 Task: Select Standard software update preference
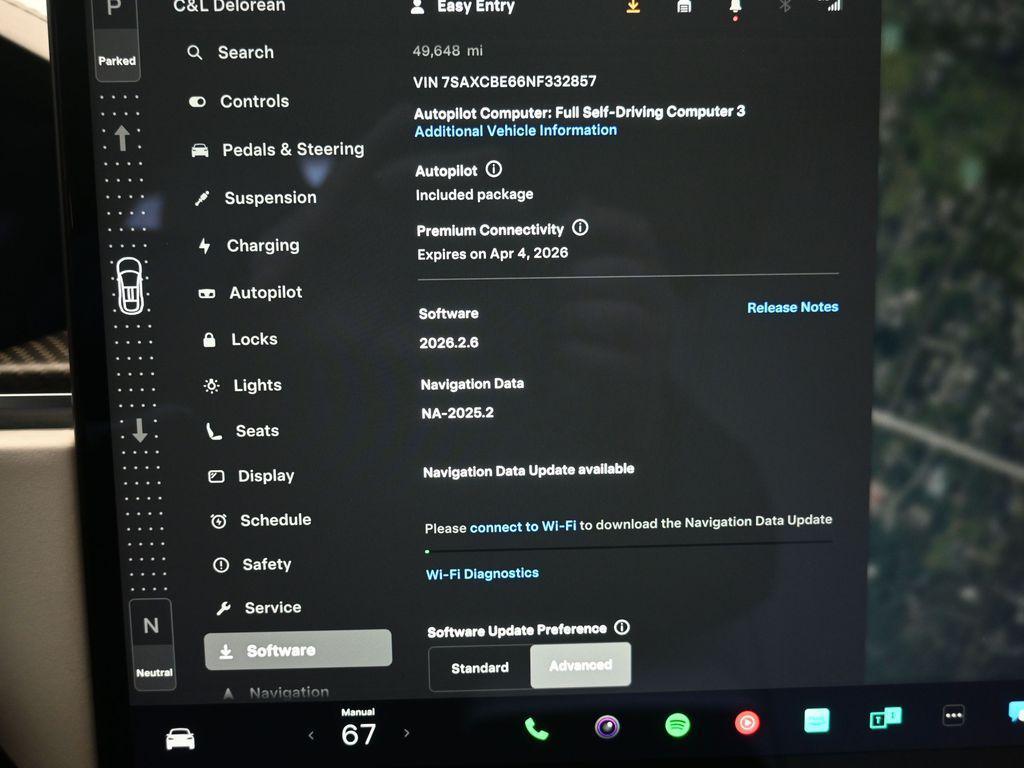click(x=480, y=667)
